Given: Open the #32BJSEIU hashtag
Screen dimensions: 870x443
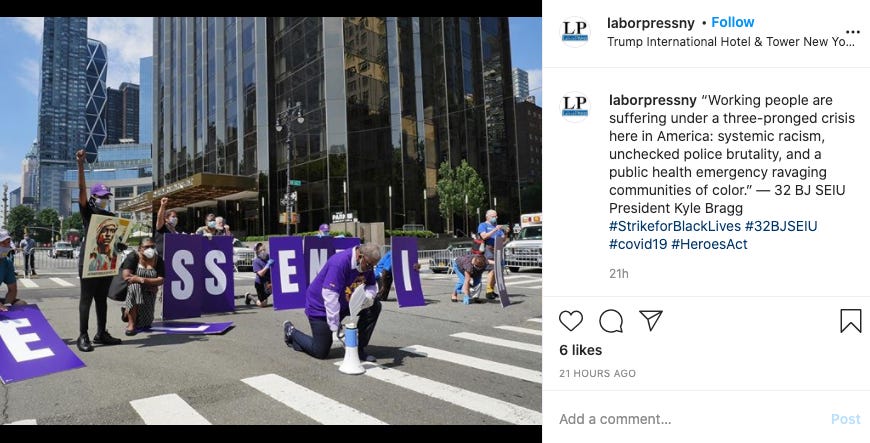Looking at the screenshot, I should pos(781,226).
